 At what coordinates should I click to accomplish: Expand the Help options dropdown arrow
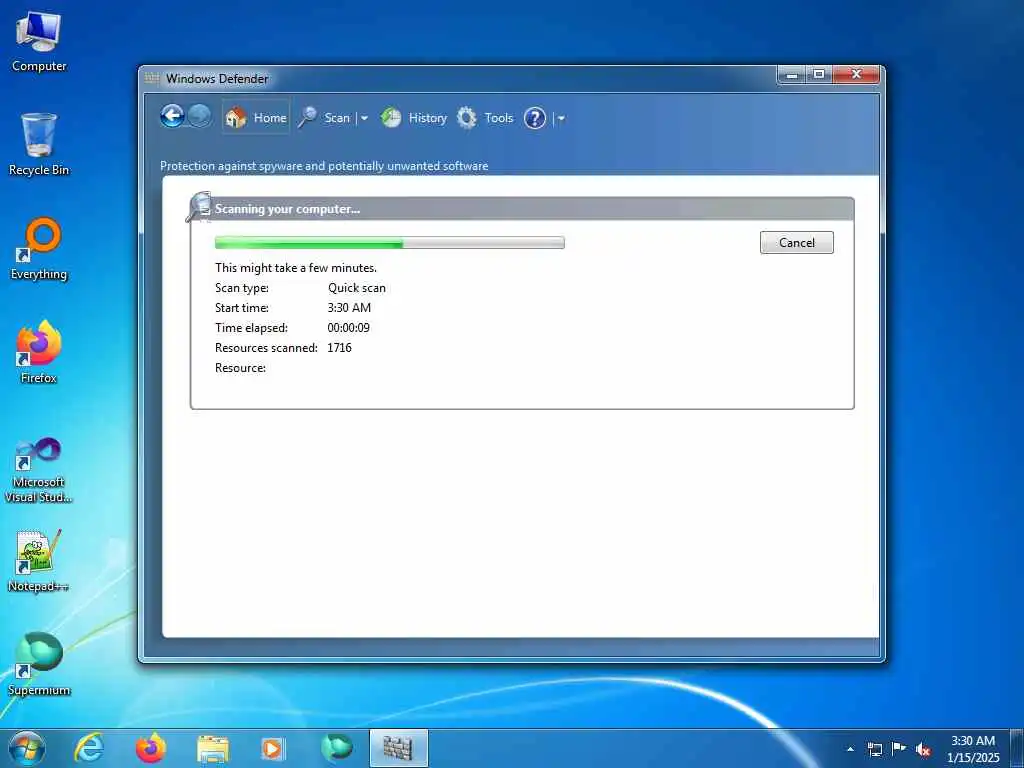[x=561, y=118]
